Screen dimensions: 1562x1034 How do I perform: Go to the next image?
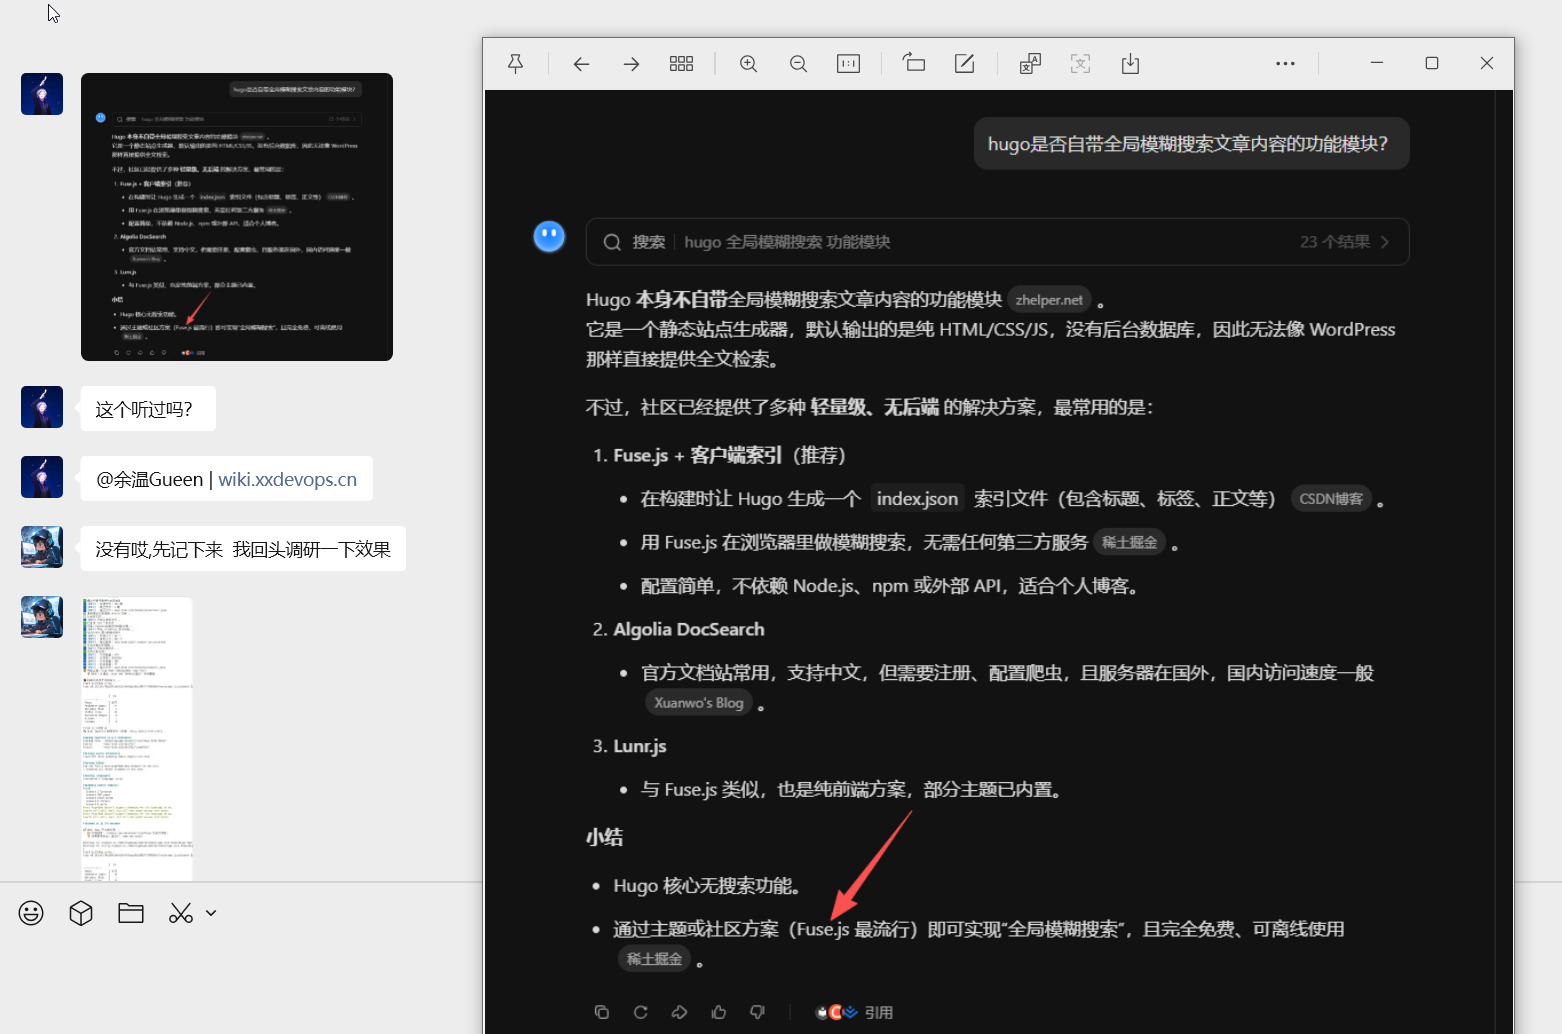631,64
